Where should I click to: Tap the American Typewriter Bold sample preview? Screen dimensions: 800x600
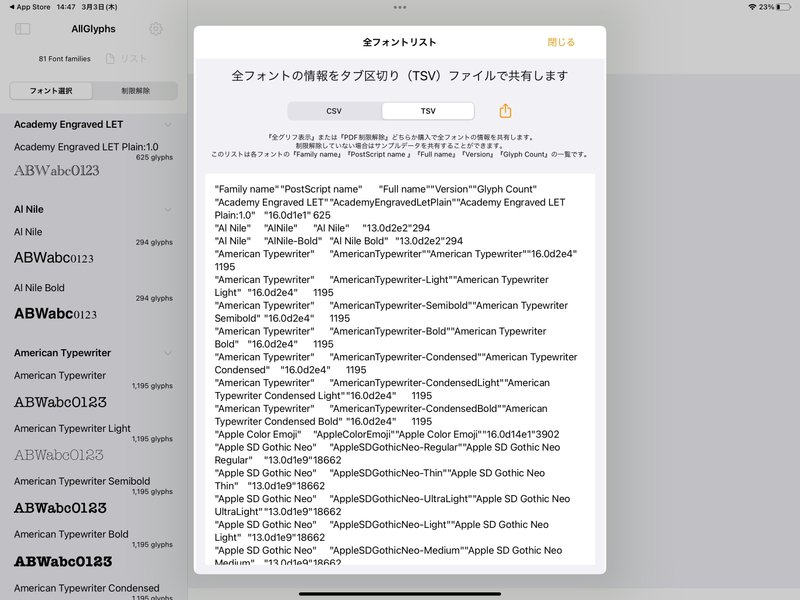[63, 561]
